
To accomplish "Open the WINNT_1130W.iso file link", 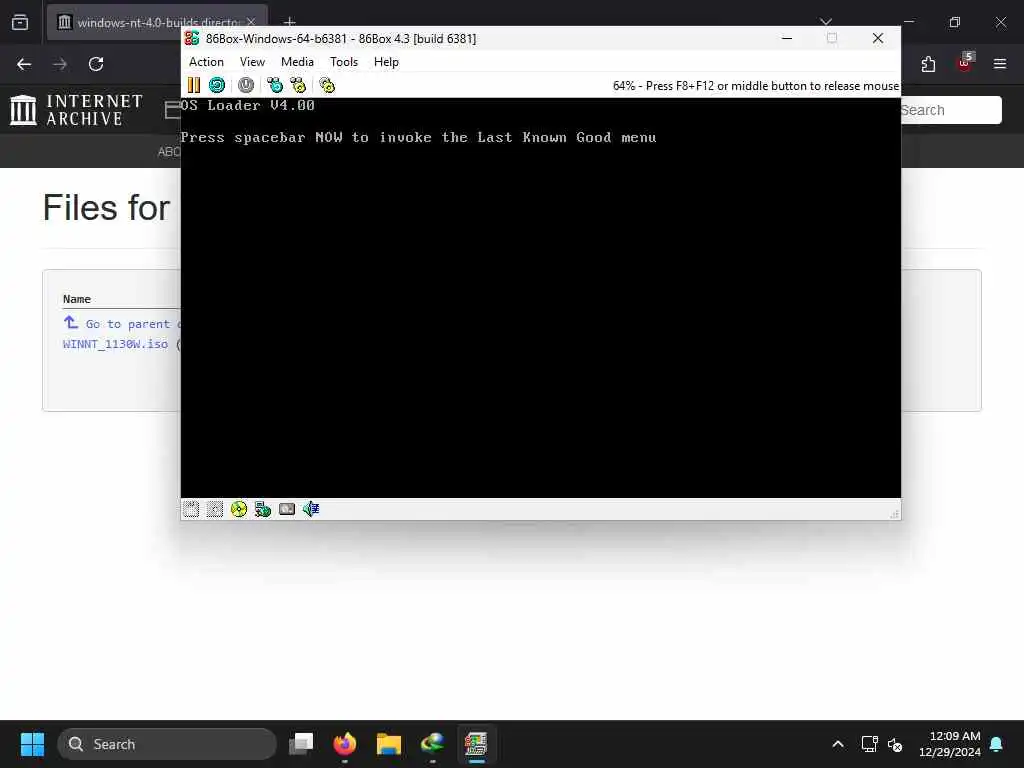I will tap(116, 344).
